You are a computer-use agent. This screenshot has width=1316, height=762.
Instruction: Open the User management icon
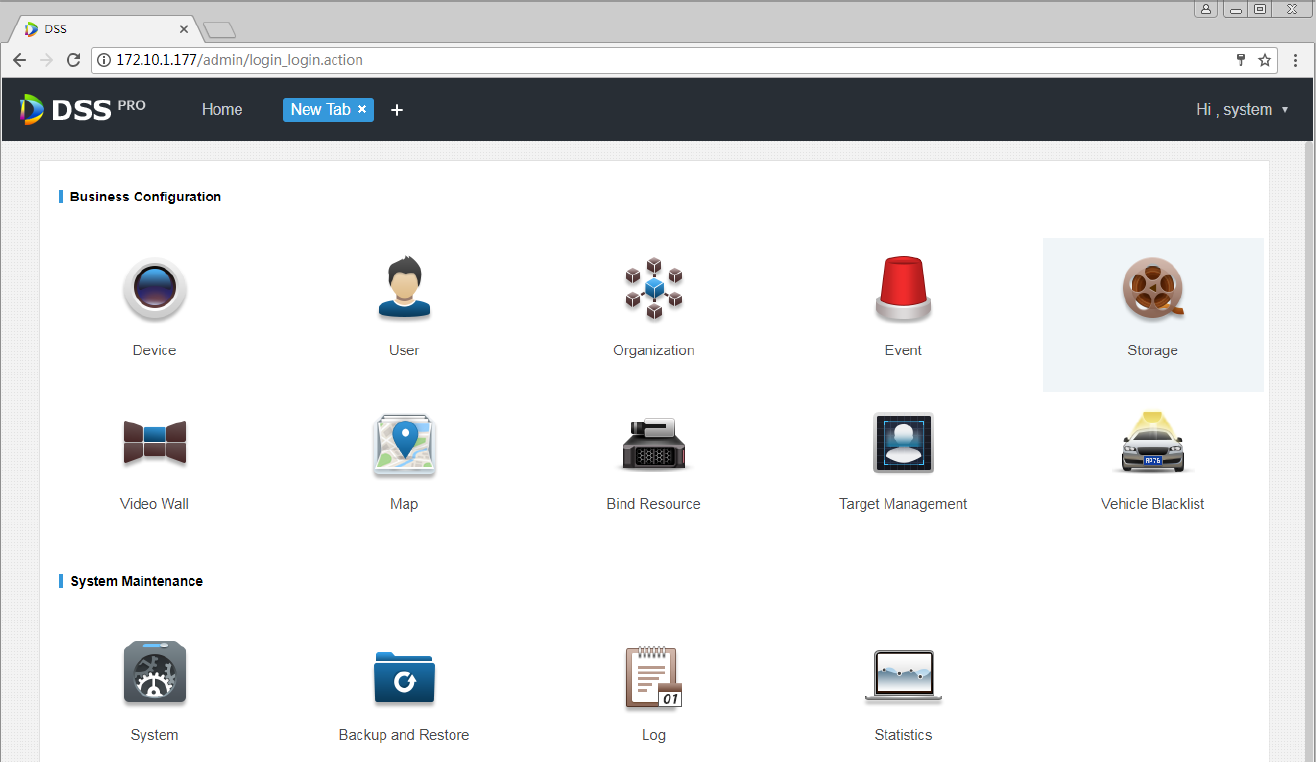(404, 289)
